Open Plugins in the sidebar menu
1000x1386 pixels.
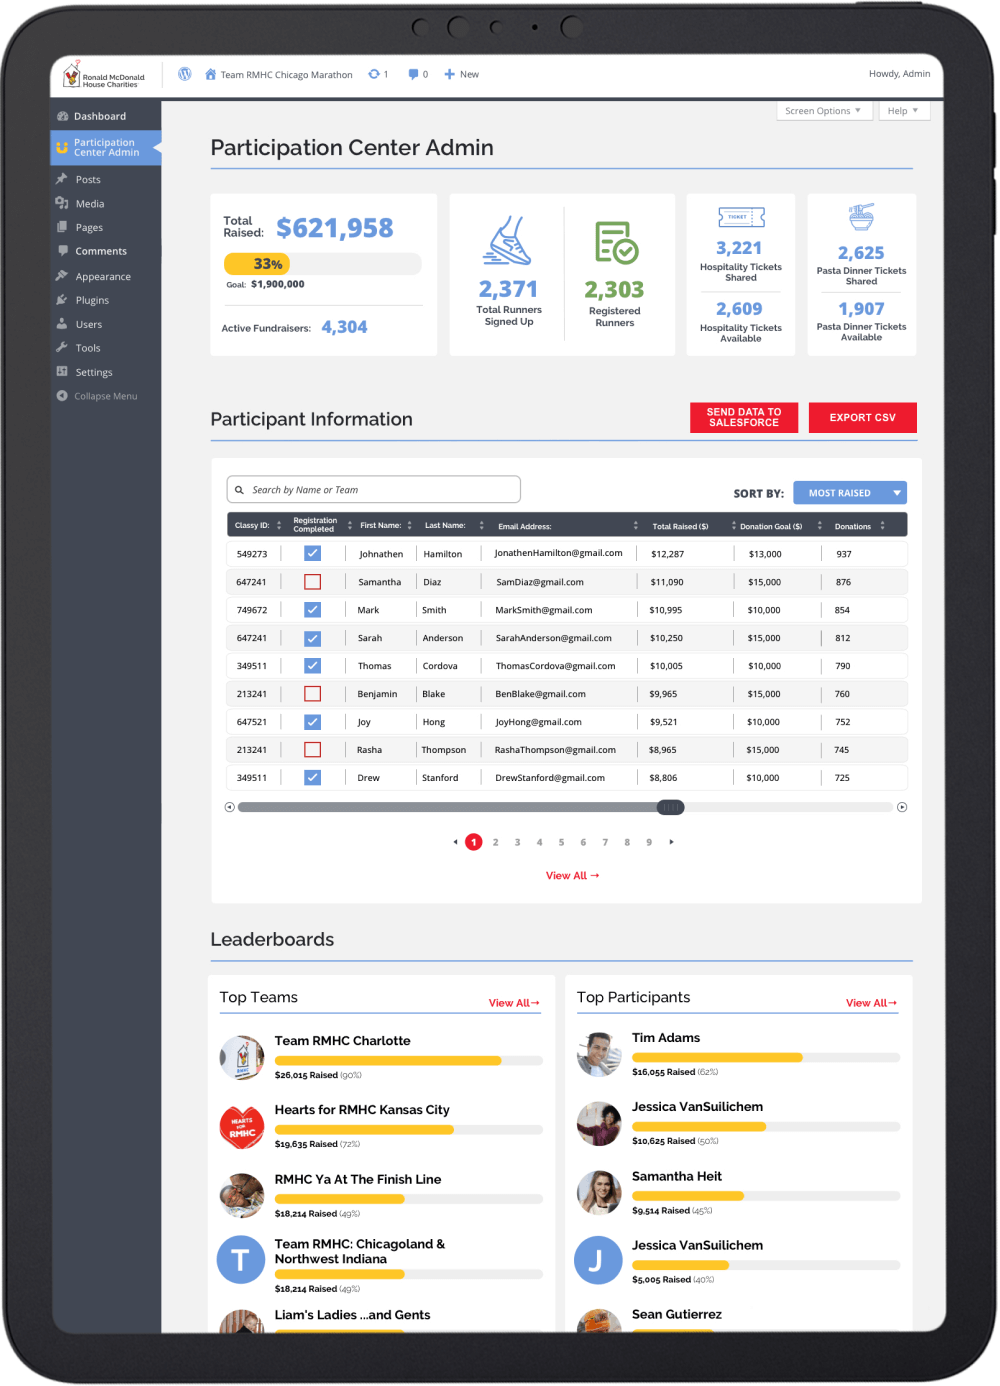92,300
